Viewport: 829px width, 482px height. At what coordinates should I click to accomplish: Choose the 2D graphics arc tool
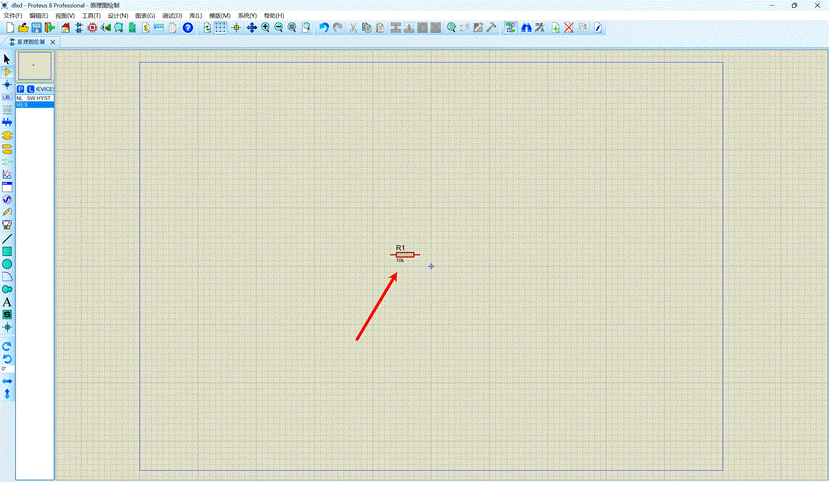(x=7, y=277)
